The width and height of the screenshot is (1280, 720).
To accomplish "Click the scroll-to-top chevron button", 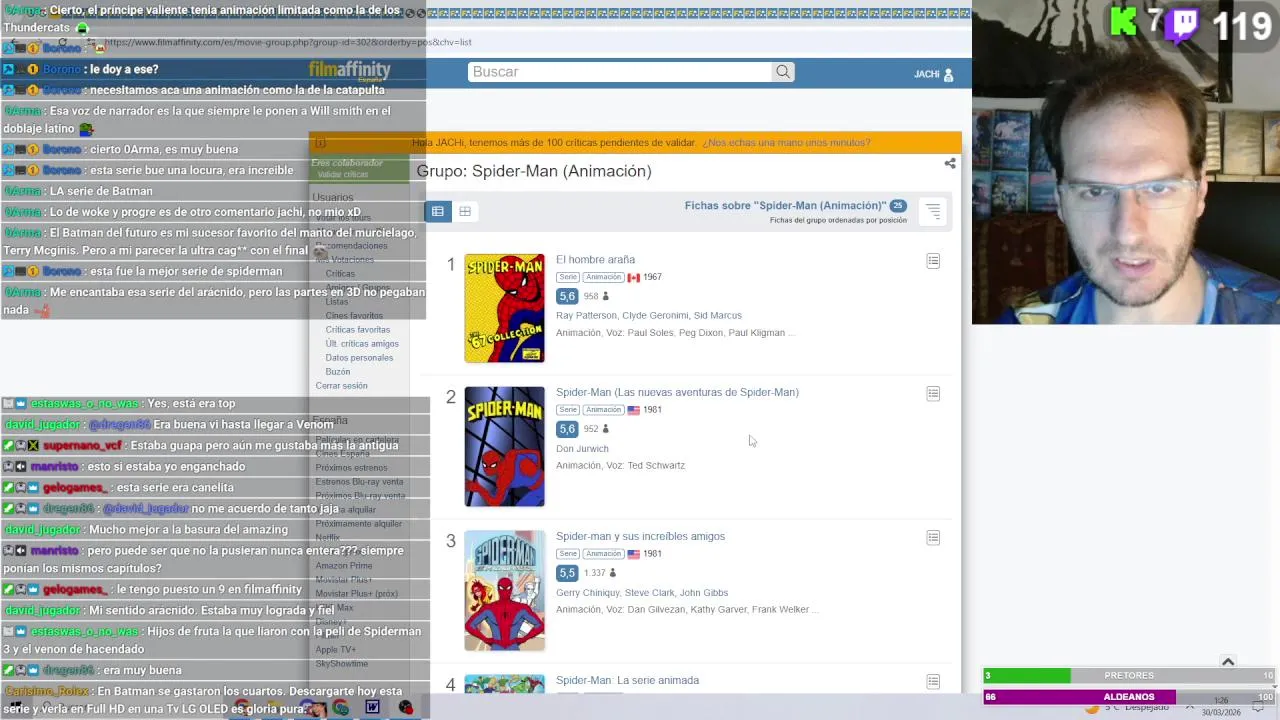I will tap(1228, 661).
